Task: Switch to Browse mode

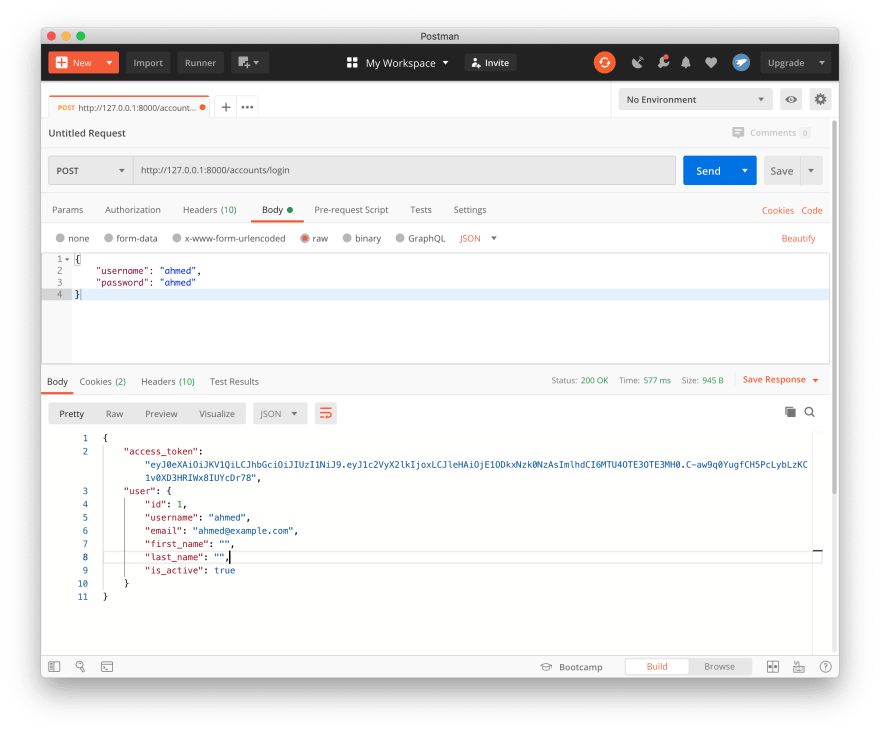Action: [x=719, y=666]
